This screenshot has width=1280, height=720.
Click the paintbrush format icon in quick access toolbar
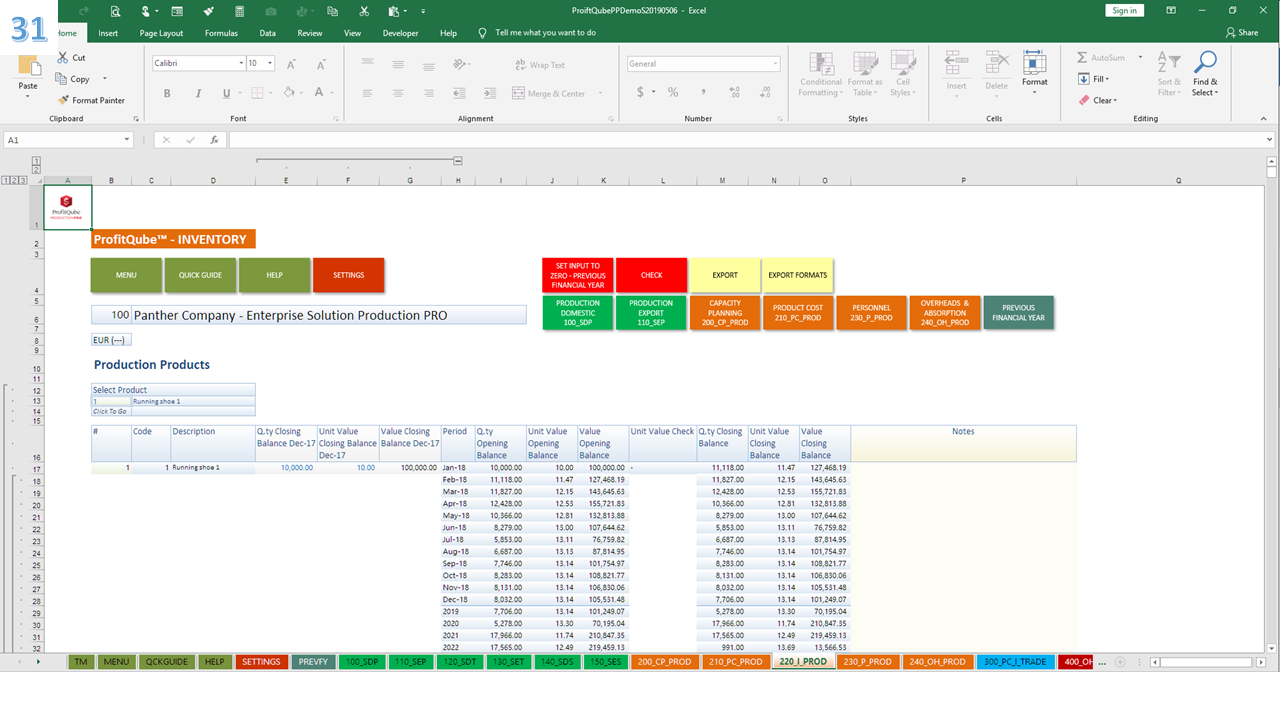click(x=209, y=11)
